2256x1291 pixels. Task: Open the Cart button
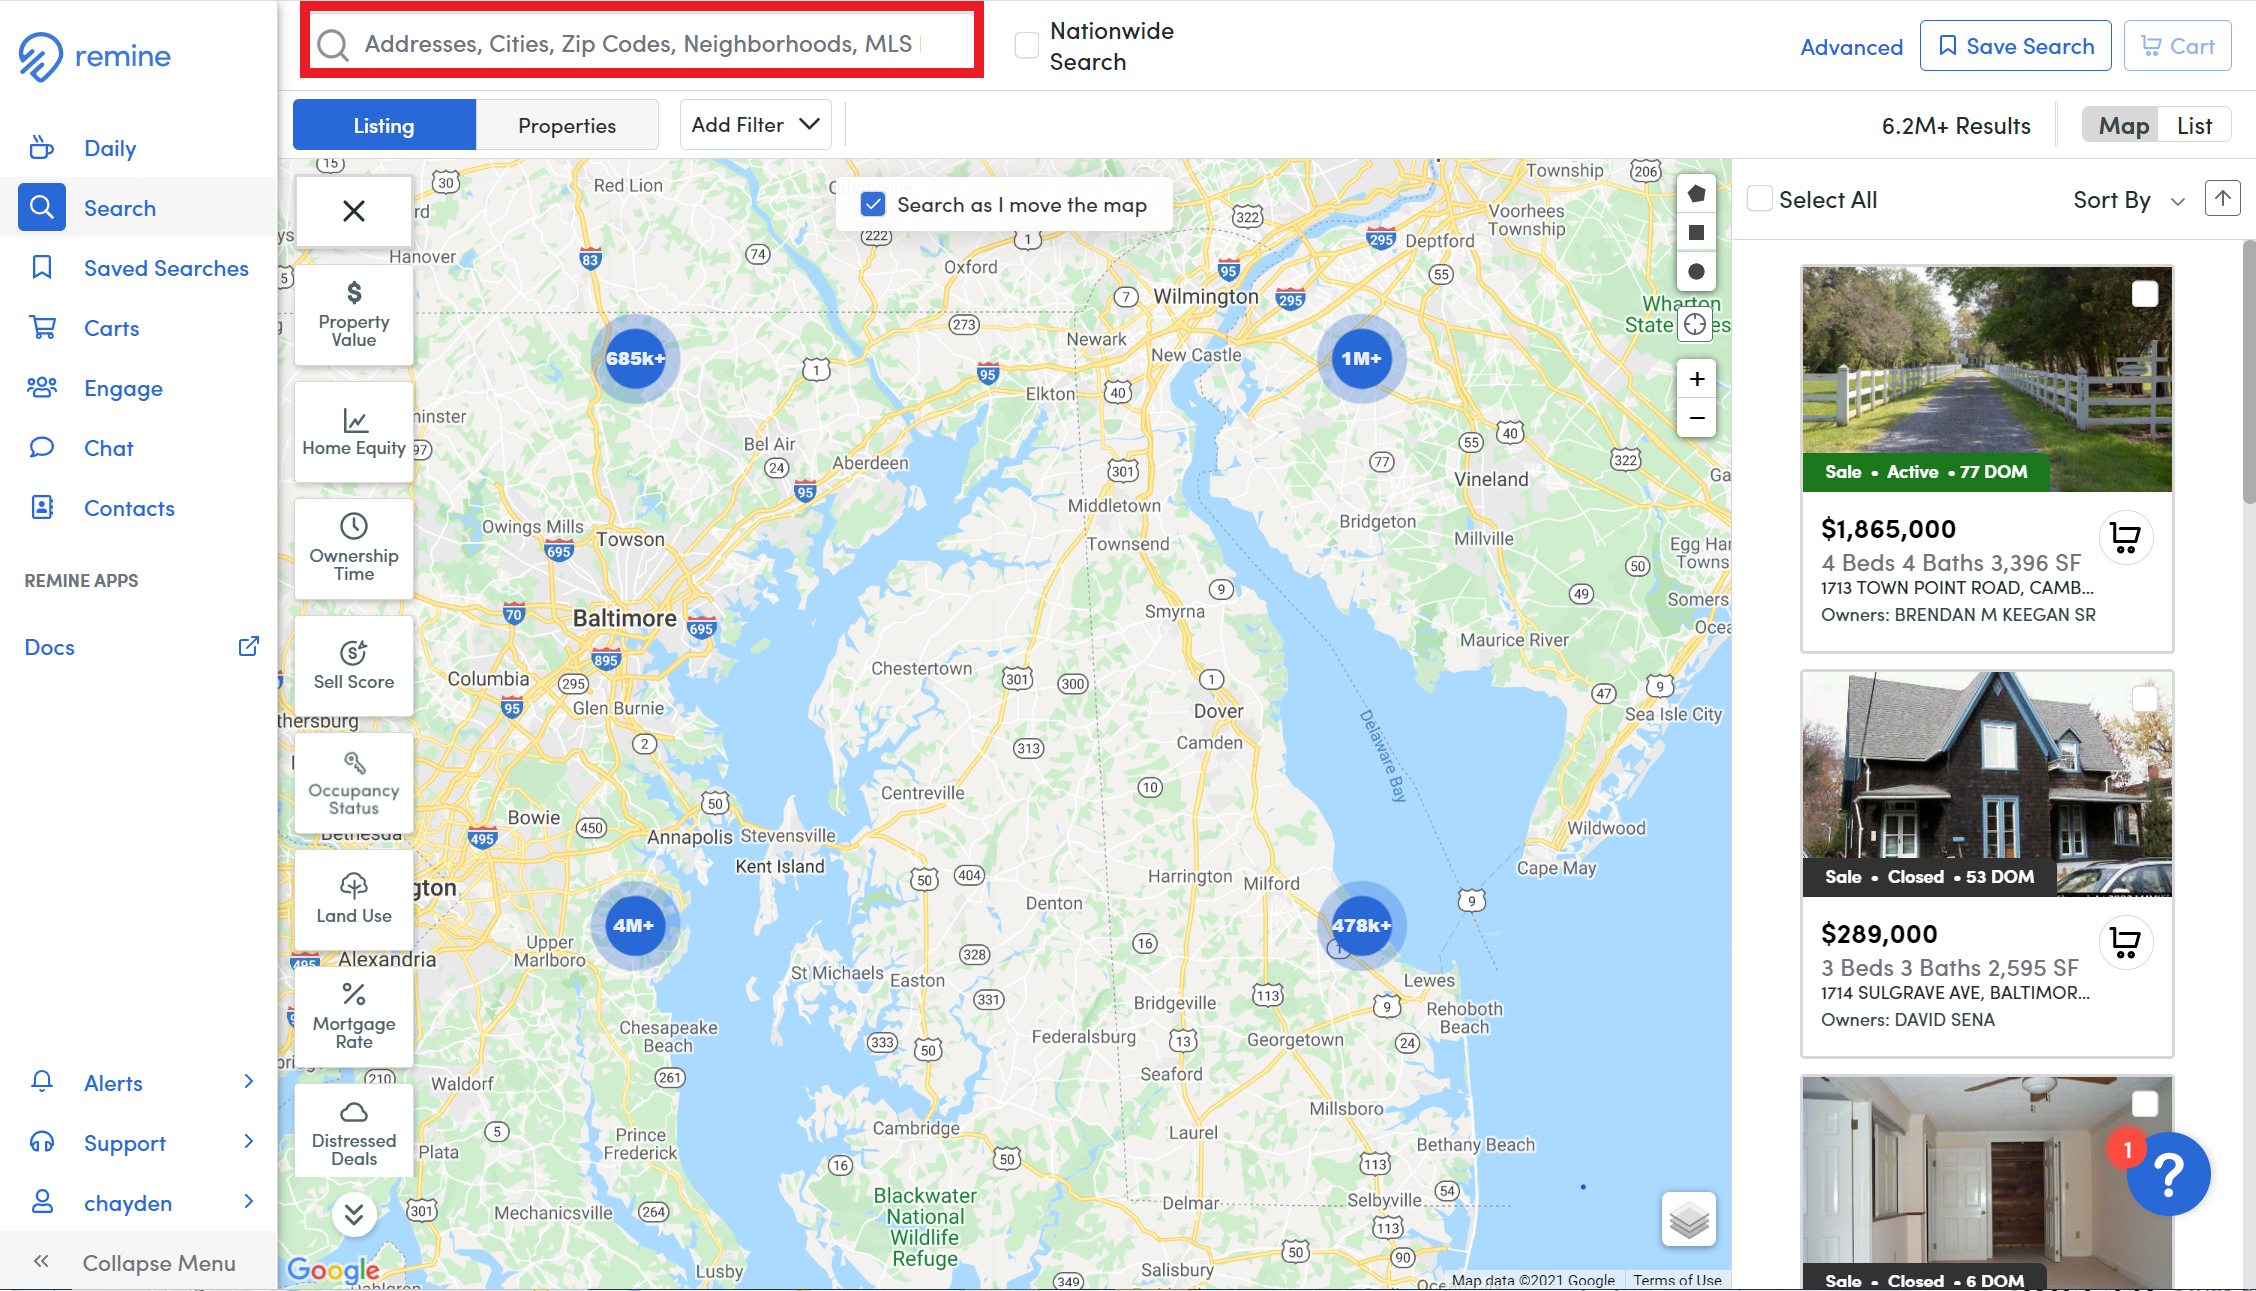(x=2177, y=46)
